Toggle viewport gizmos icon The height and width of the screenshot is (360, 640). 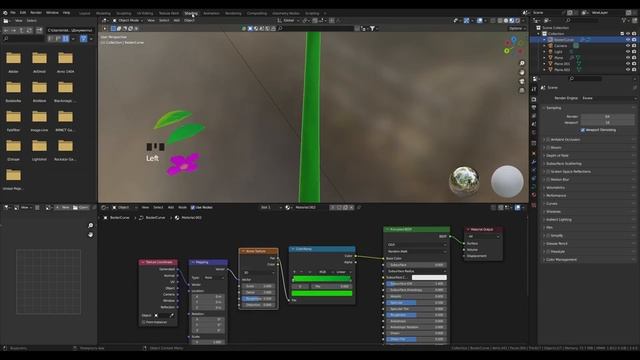point(466,20)
